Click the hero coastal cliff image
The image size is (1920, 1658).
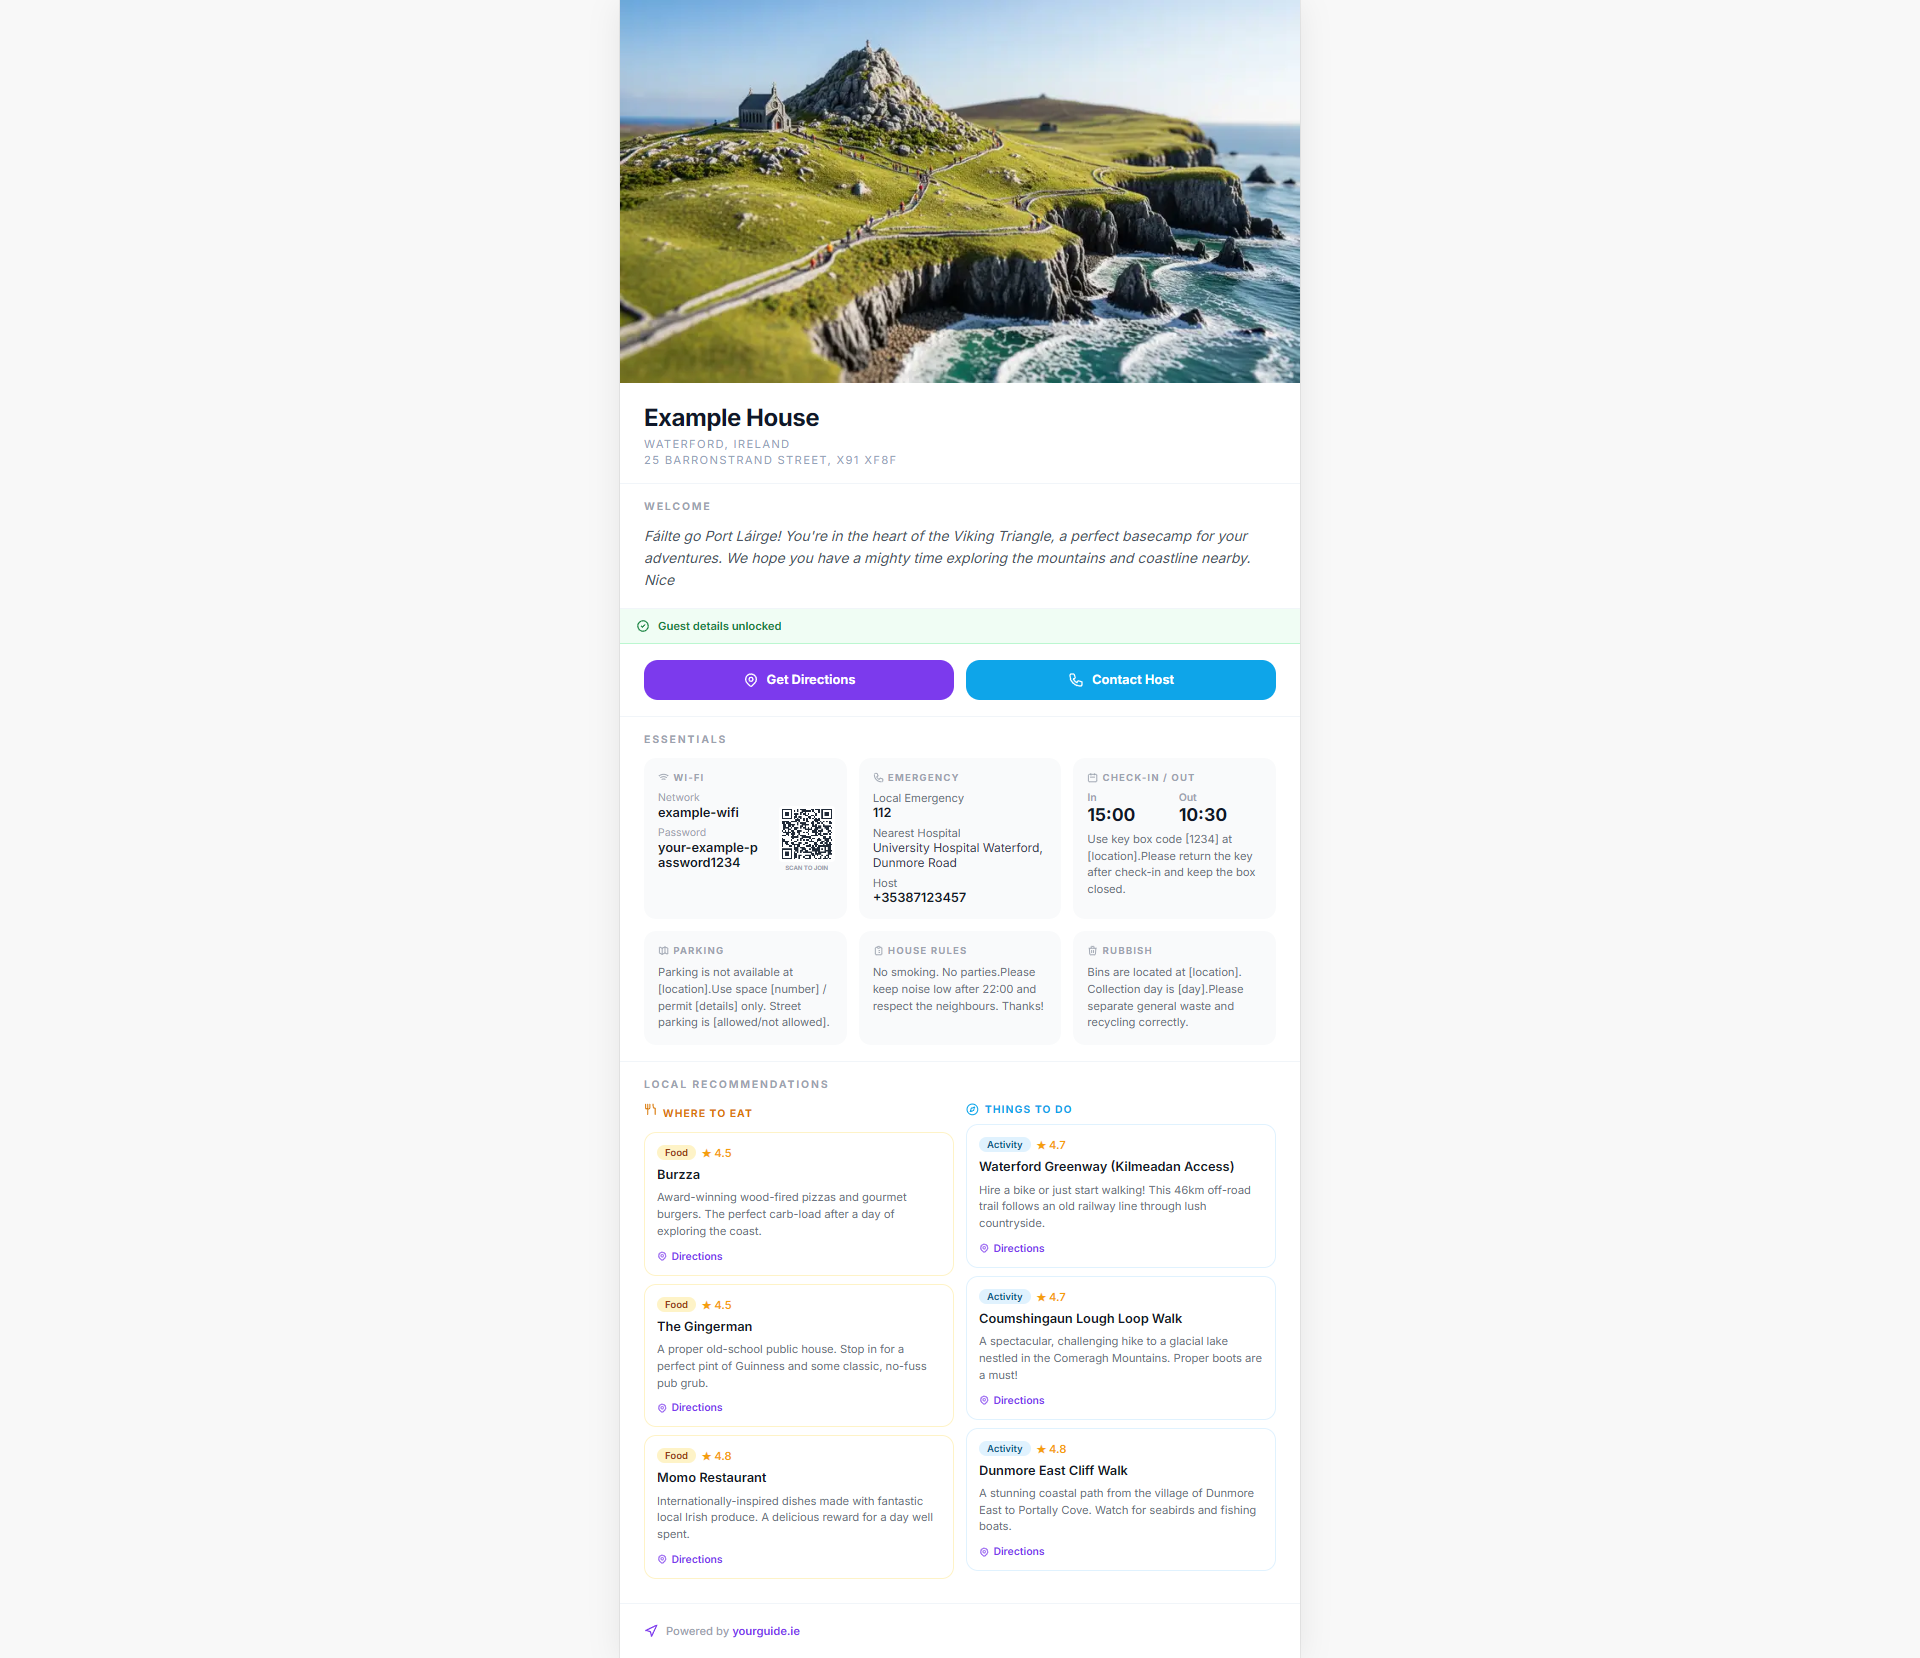click(960, 191)
